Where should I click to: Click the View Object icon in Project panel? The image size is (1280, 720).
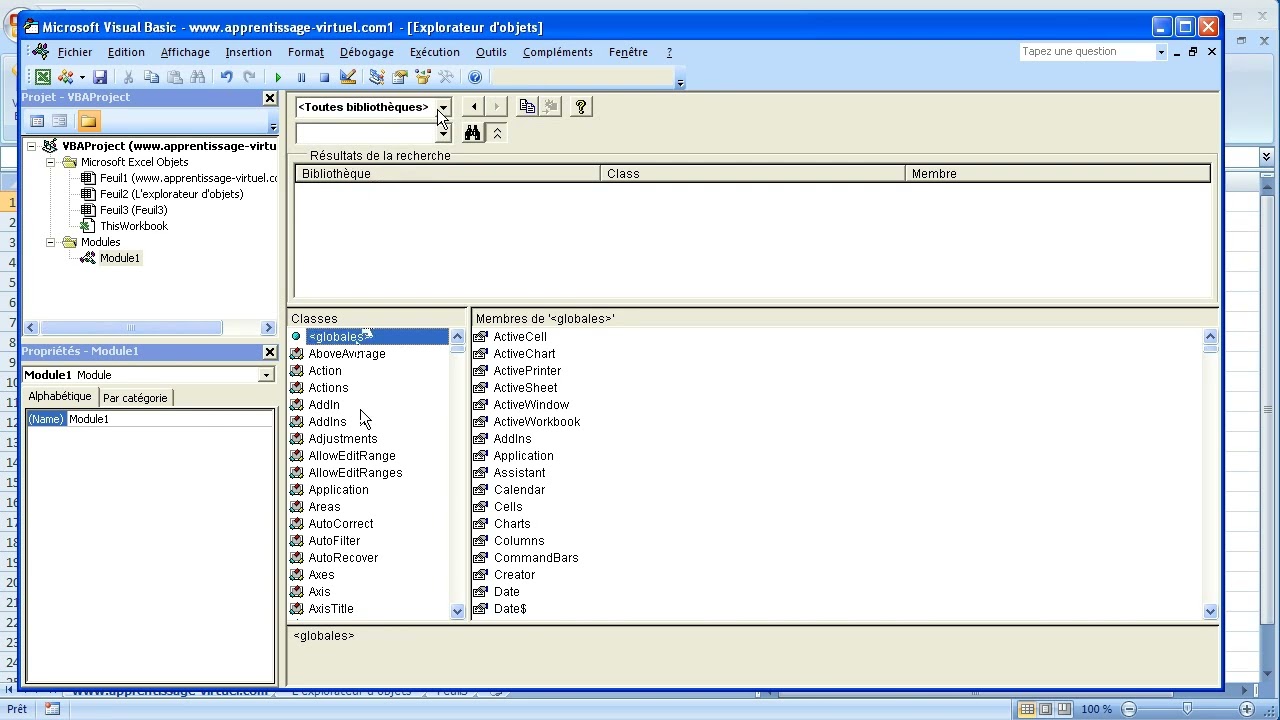60,121
